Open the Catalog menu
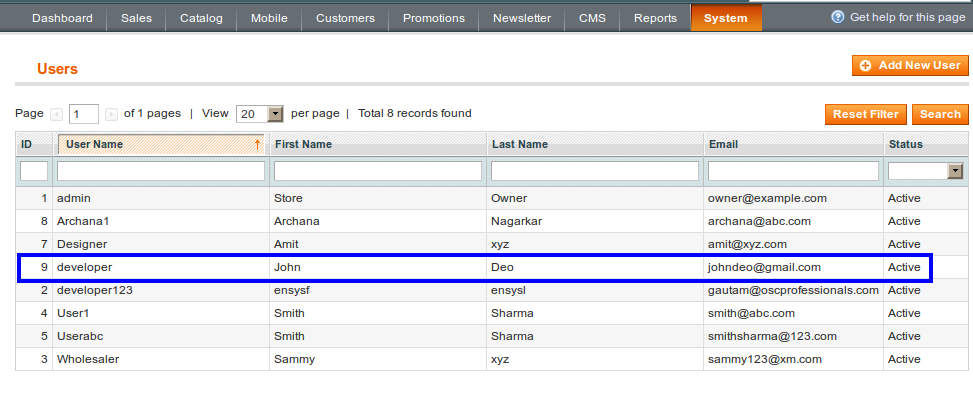Screen dimensions: 973x411 [203, 18]
